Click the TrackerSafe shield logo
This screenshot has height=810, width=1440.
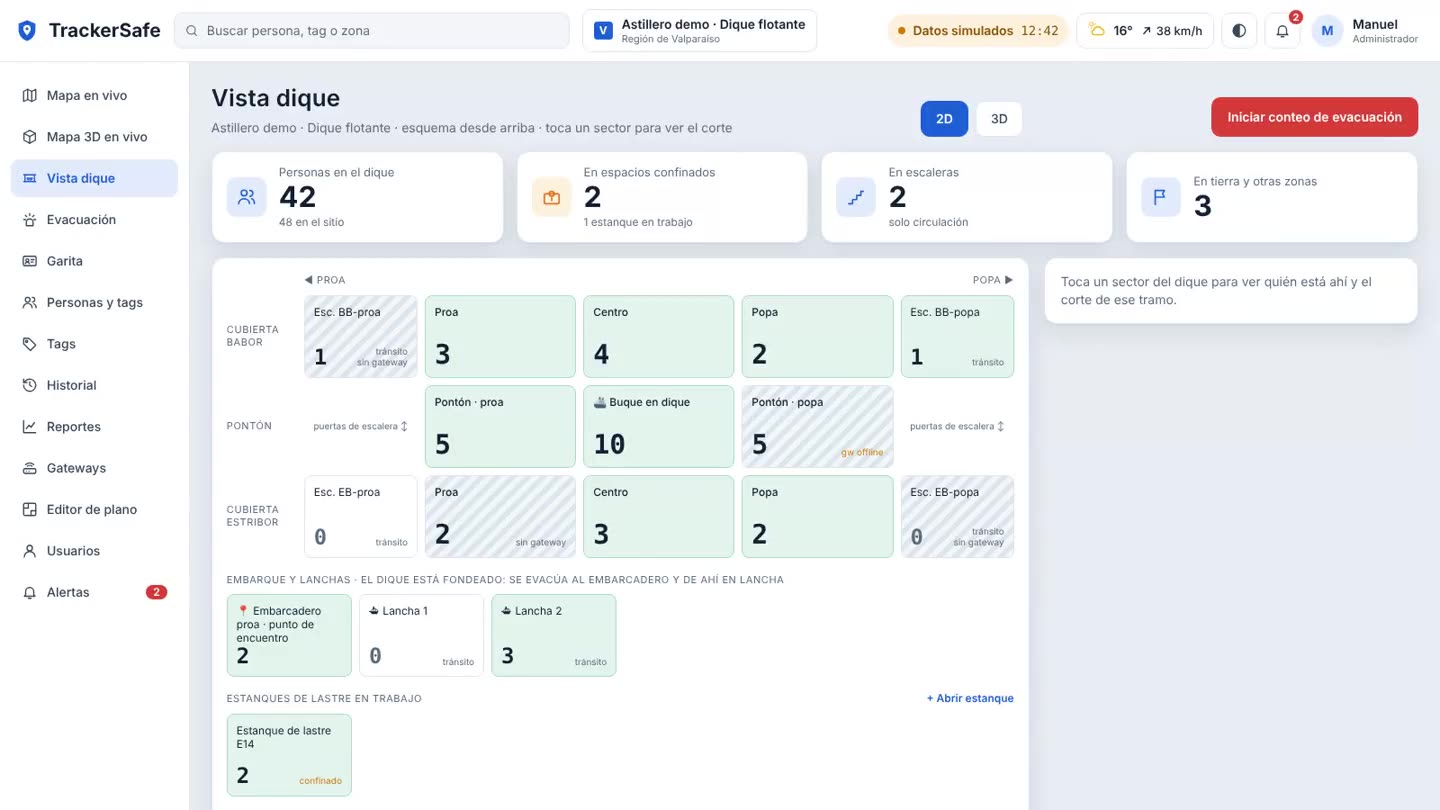(x=27, y=31)
